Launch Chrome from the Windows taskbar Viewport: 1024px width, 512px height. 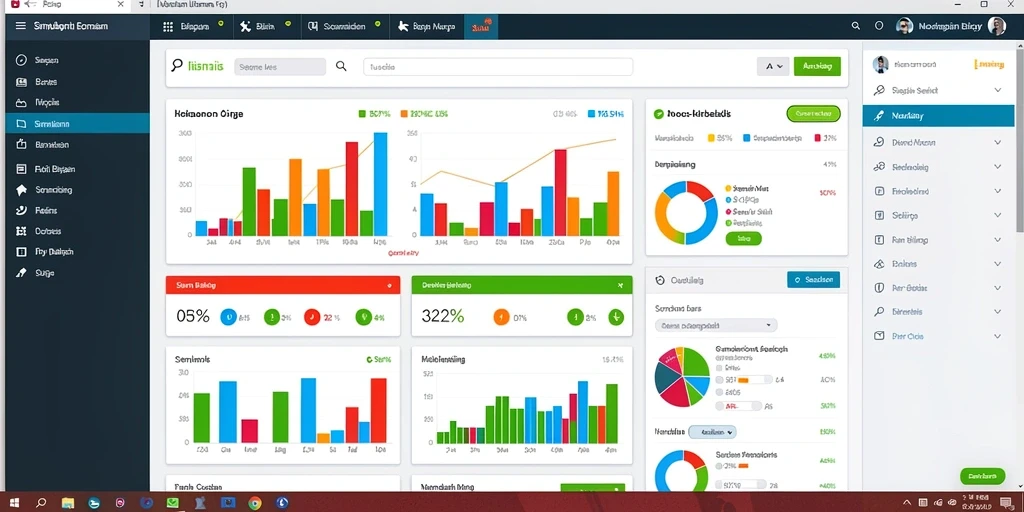255,503
